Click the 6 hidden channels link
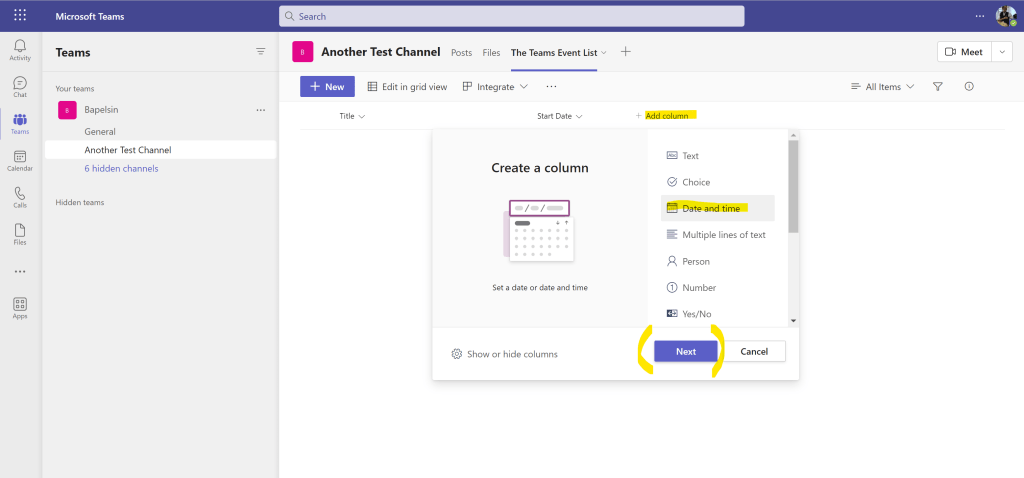Viewport: 1024px width, 478px height. [x=121, y=168]
